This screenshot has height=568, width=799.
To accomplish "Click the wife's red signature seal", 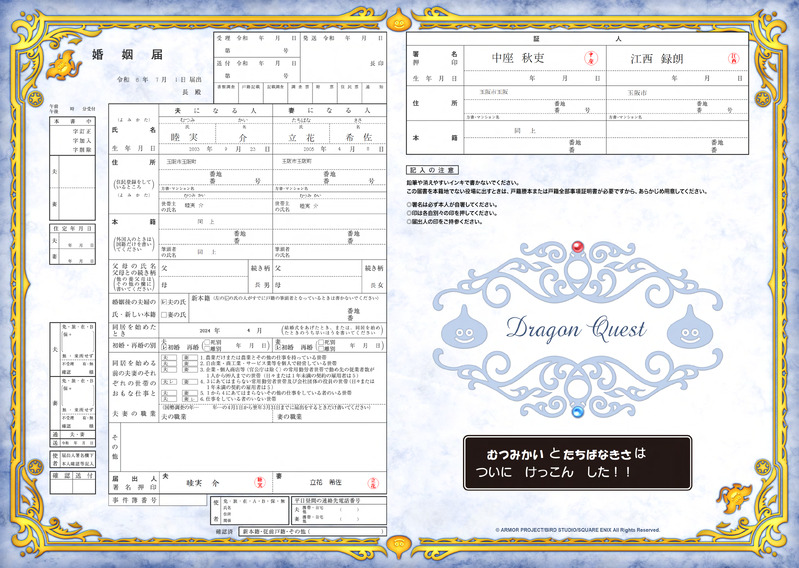I will (374, 482).
